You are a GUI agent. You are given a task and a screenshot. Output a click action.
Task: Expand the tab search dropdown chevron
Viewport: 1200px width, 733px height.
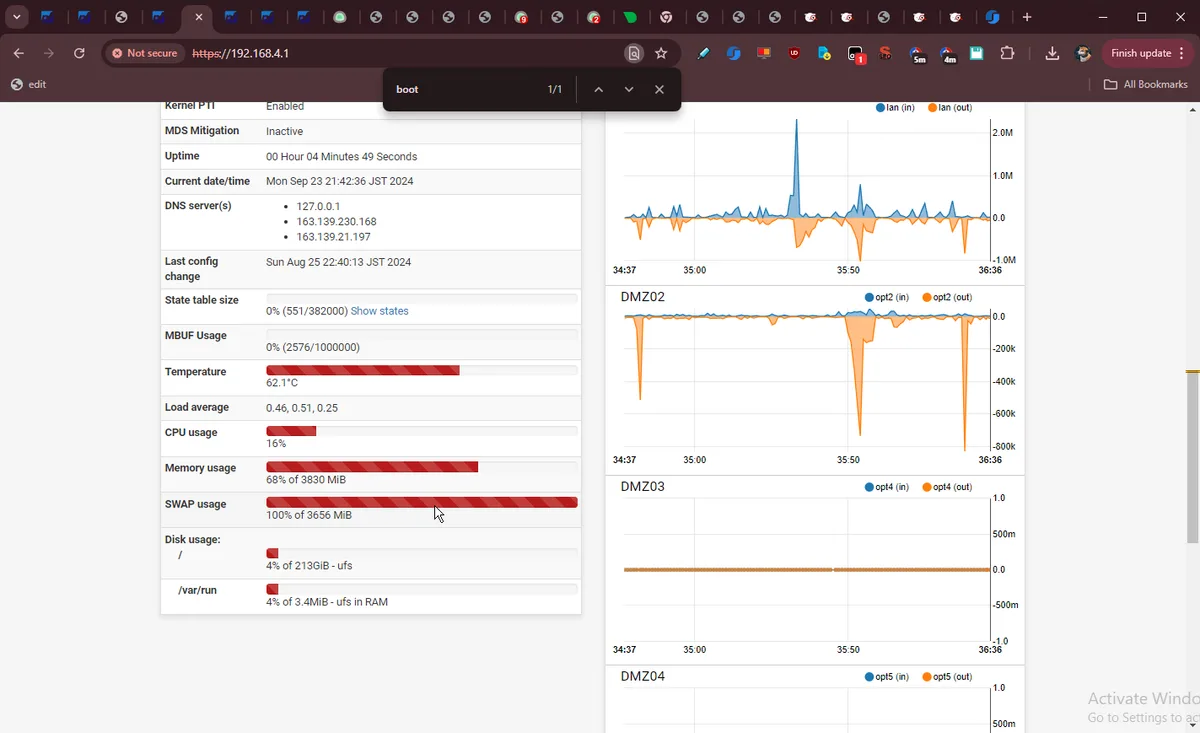coord(17,17)
